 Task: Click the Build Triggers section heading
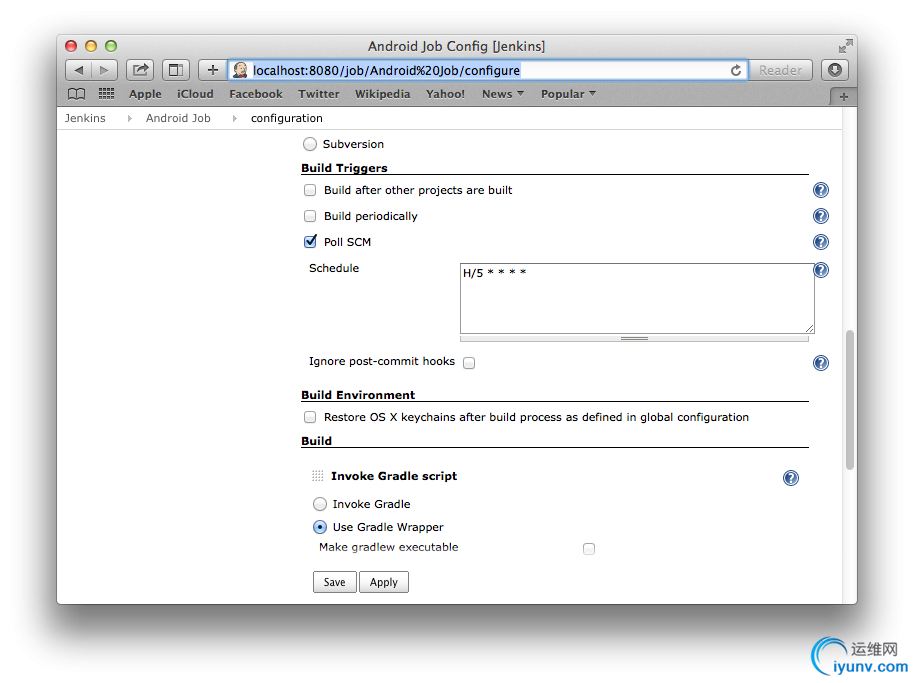tap(344, 168)
